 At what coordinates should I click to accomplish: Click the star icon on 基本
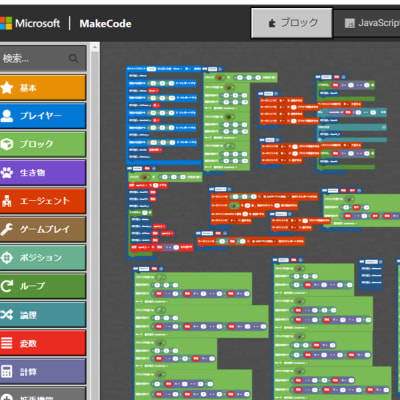click(7, 87)
